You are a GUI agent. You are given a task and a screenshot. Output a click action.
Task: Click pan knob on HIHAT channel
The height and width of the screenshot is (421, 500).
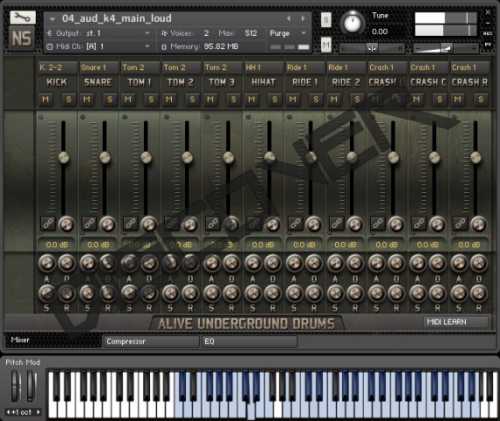tap(272, 224)
